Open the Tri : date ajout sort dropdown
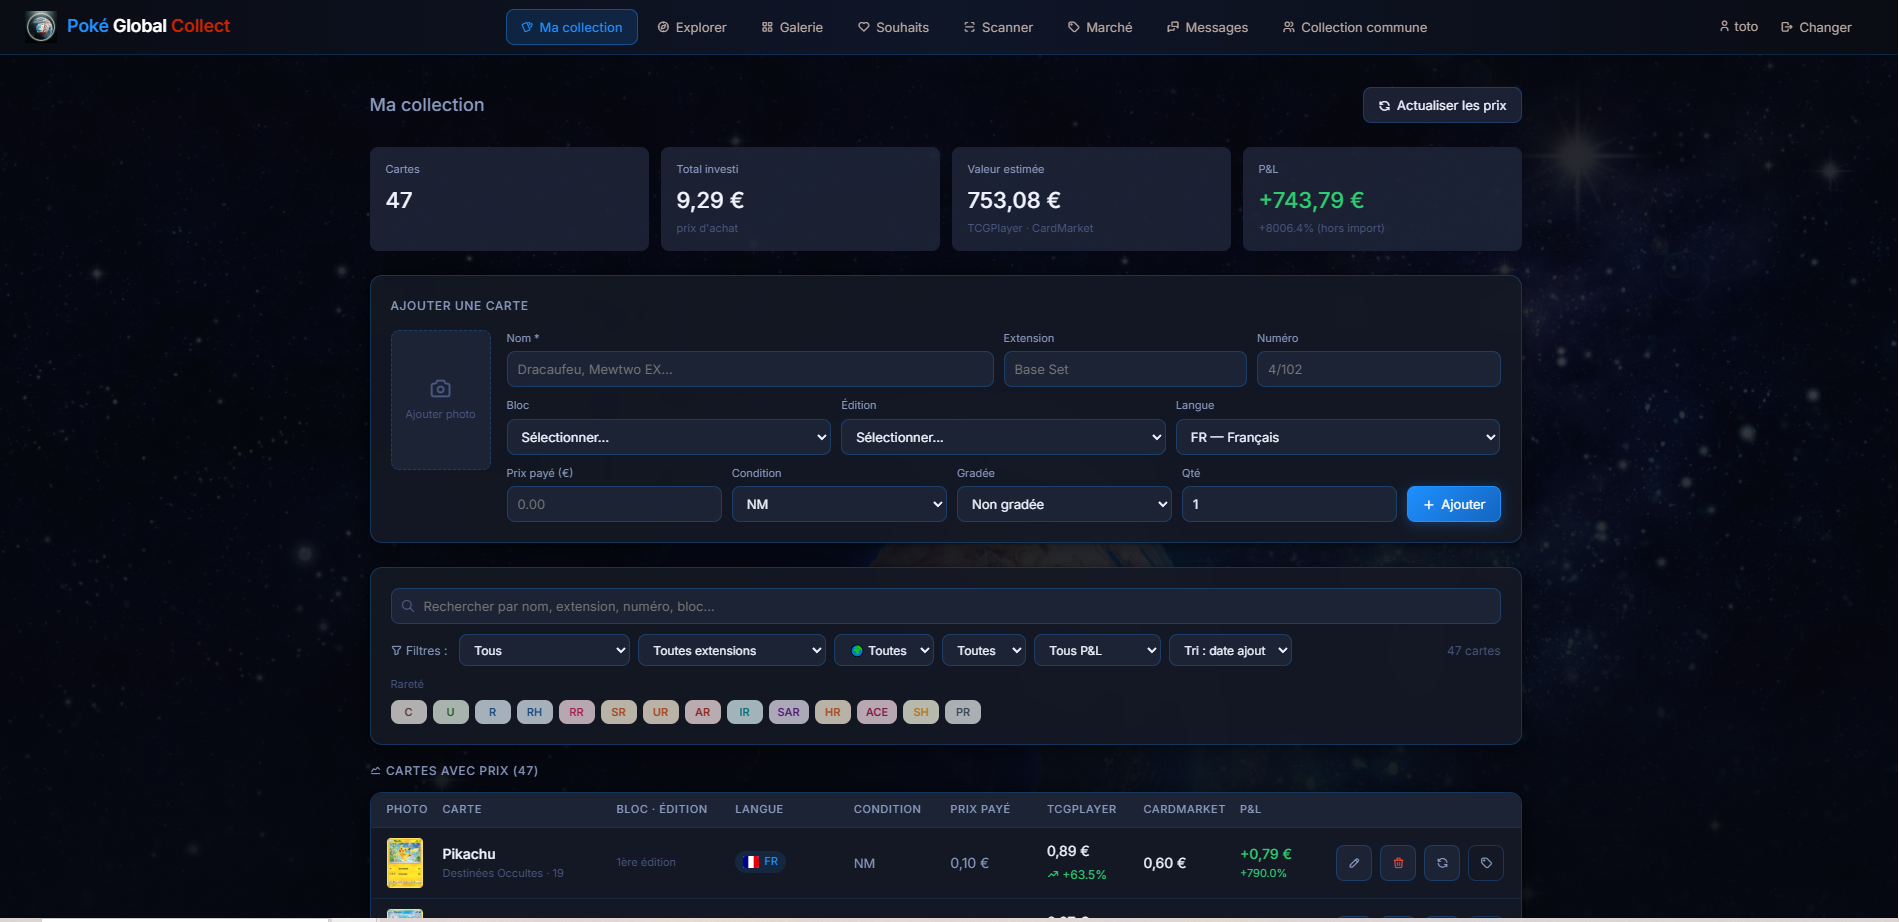The width and height of the screenshot is (1899, 922). [x=1230, y=650]
